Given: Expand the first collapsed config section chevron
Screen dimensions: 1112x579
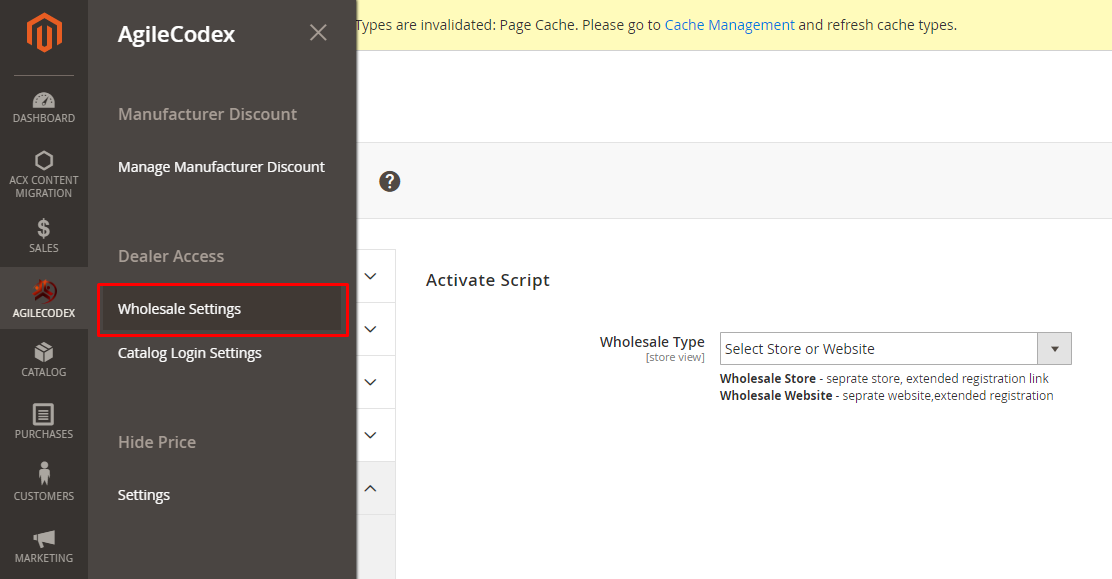Looking at the screenshot, I should [370, 276].
